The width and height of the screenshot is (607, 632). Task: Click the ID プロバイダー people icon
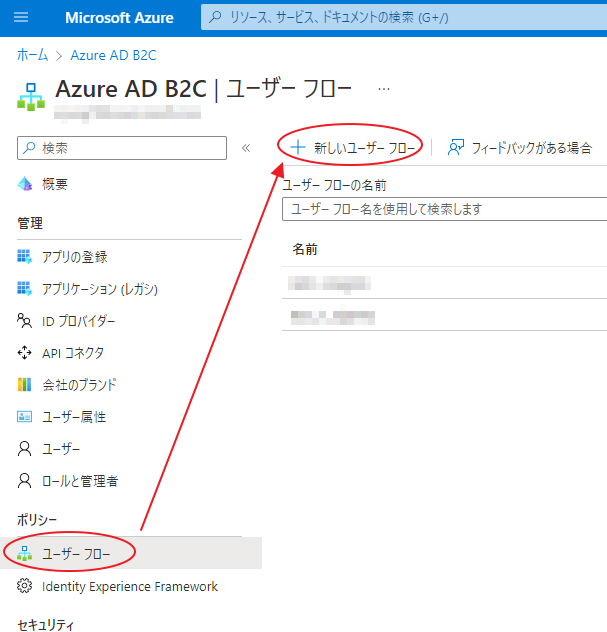(x=25, y=321)
